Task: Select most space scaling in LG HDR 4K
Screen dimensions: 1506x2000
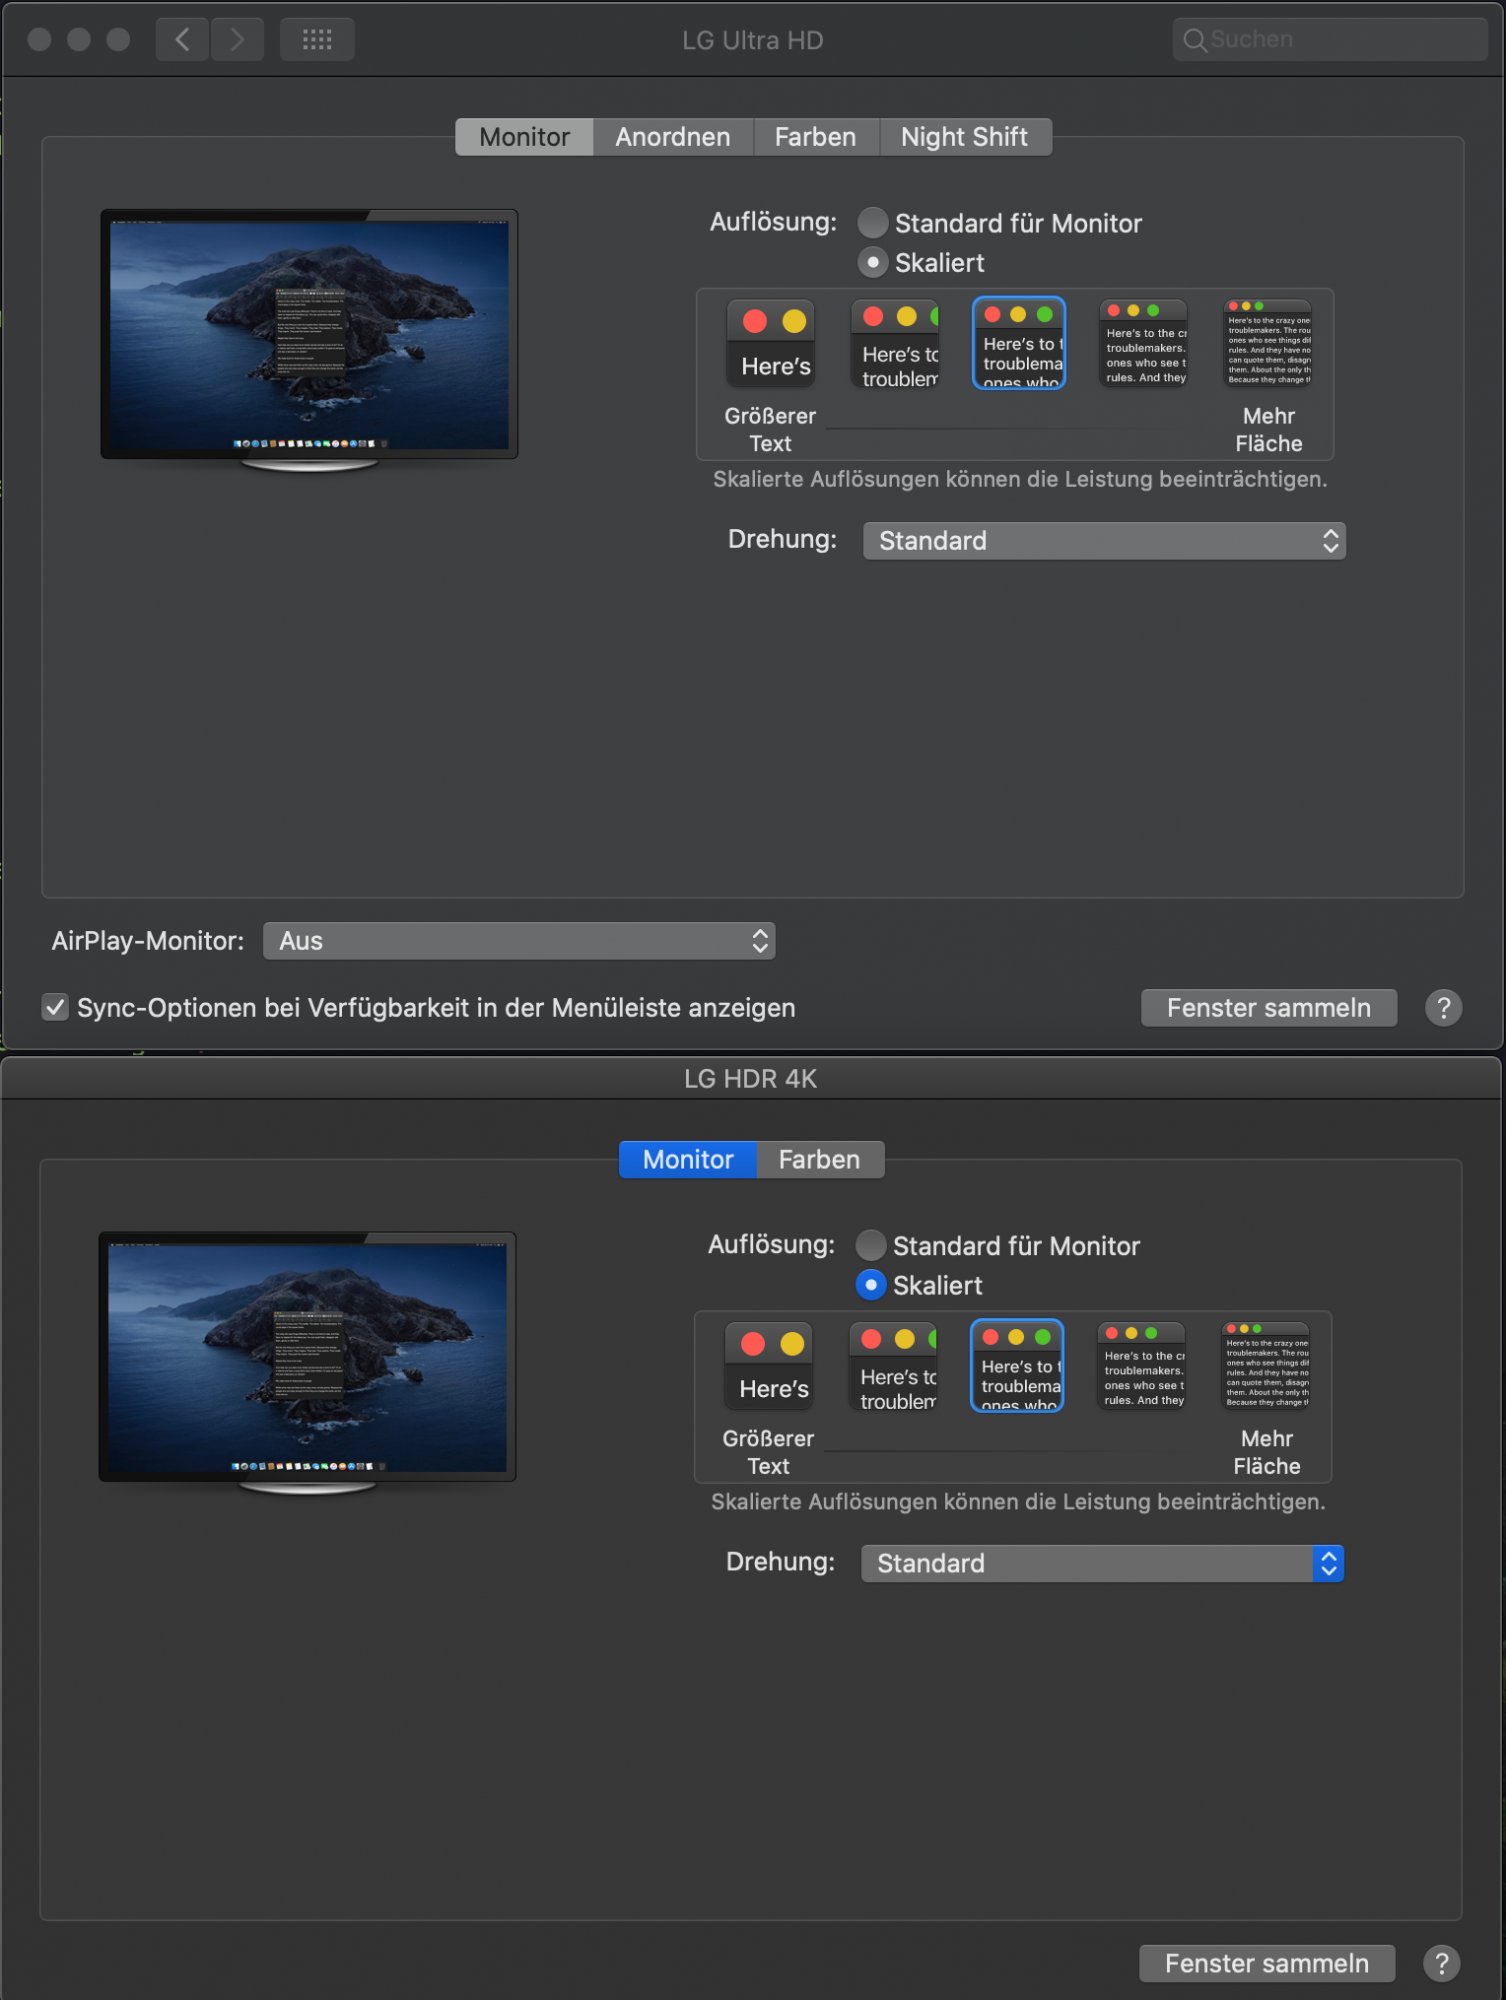Action: tap(1266, 1367)
